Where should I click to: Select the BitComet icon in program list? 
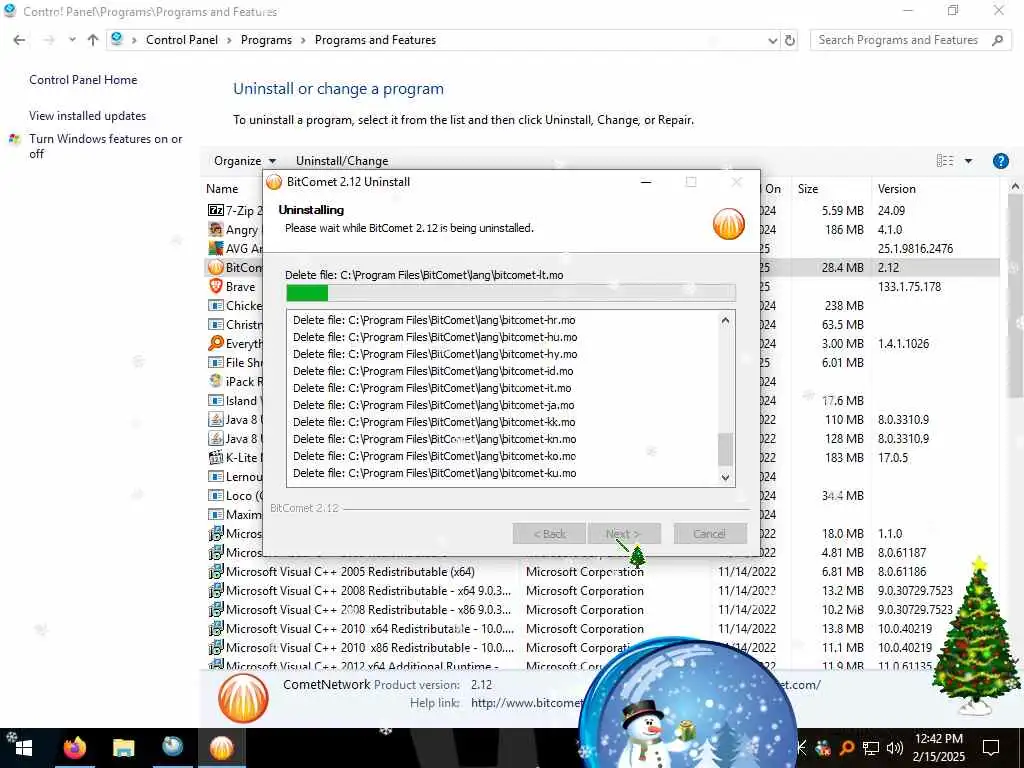coord(216,267)
